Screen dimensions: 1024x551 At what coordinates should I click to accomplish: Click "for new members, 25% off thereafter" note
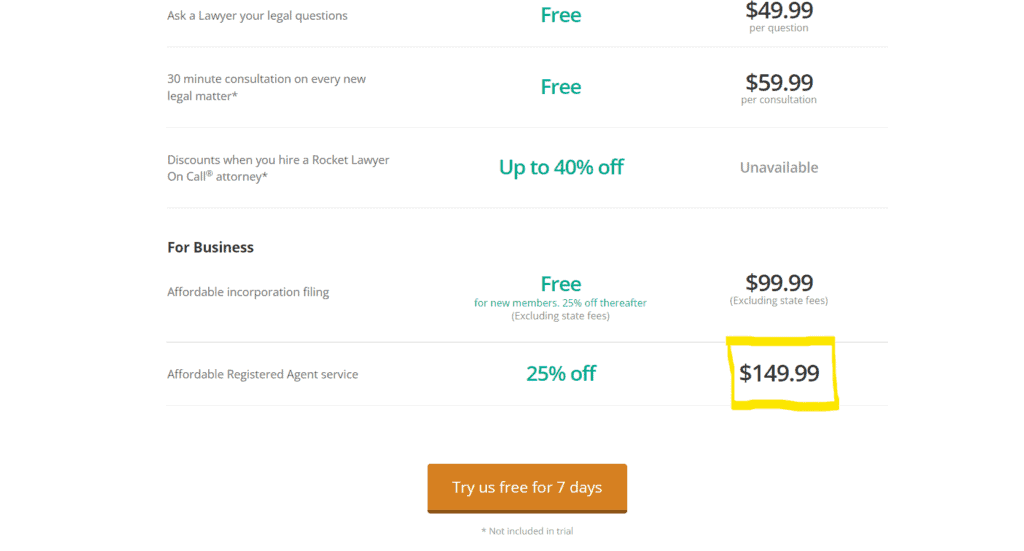pos(560,303)
